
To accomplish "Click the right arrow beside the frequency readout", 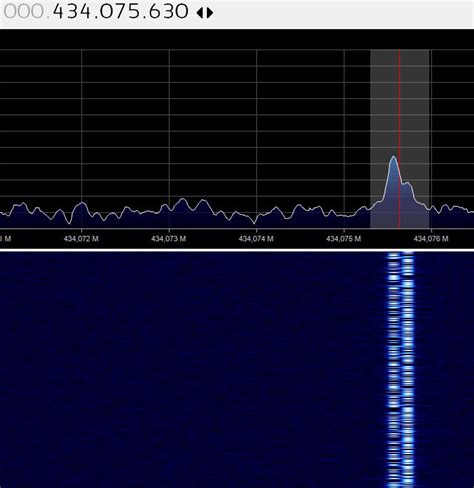I will pyautogui.click(x=210, y=13).
